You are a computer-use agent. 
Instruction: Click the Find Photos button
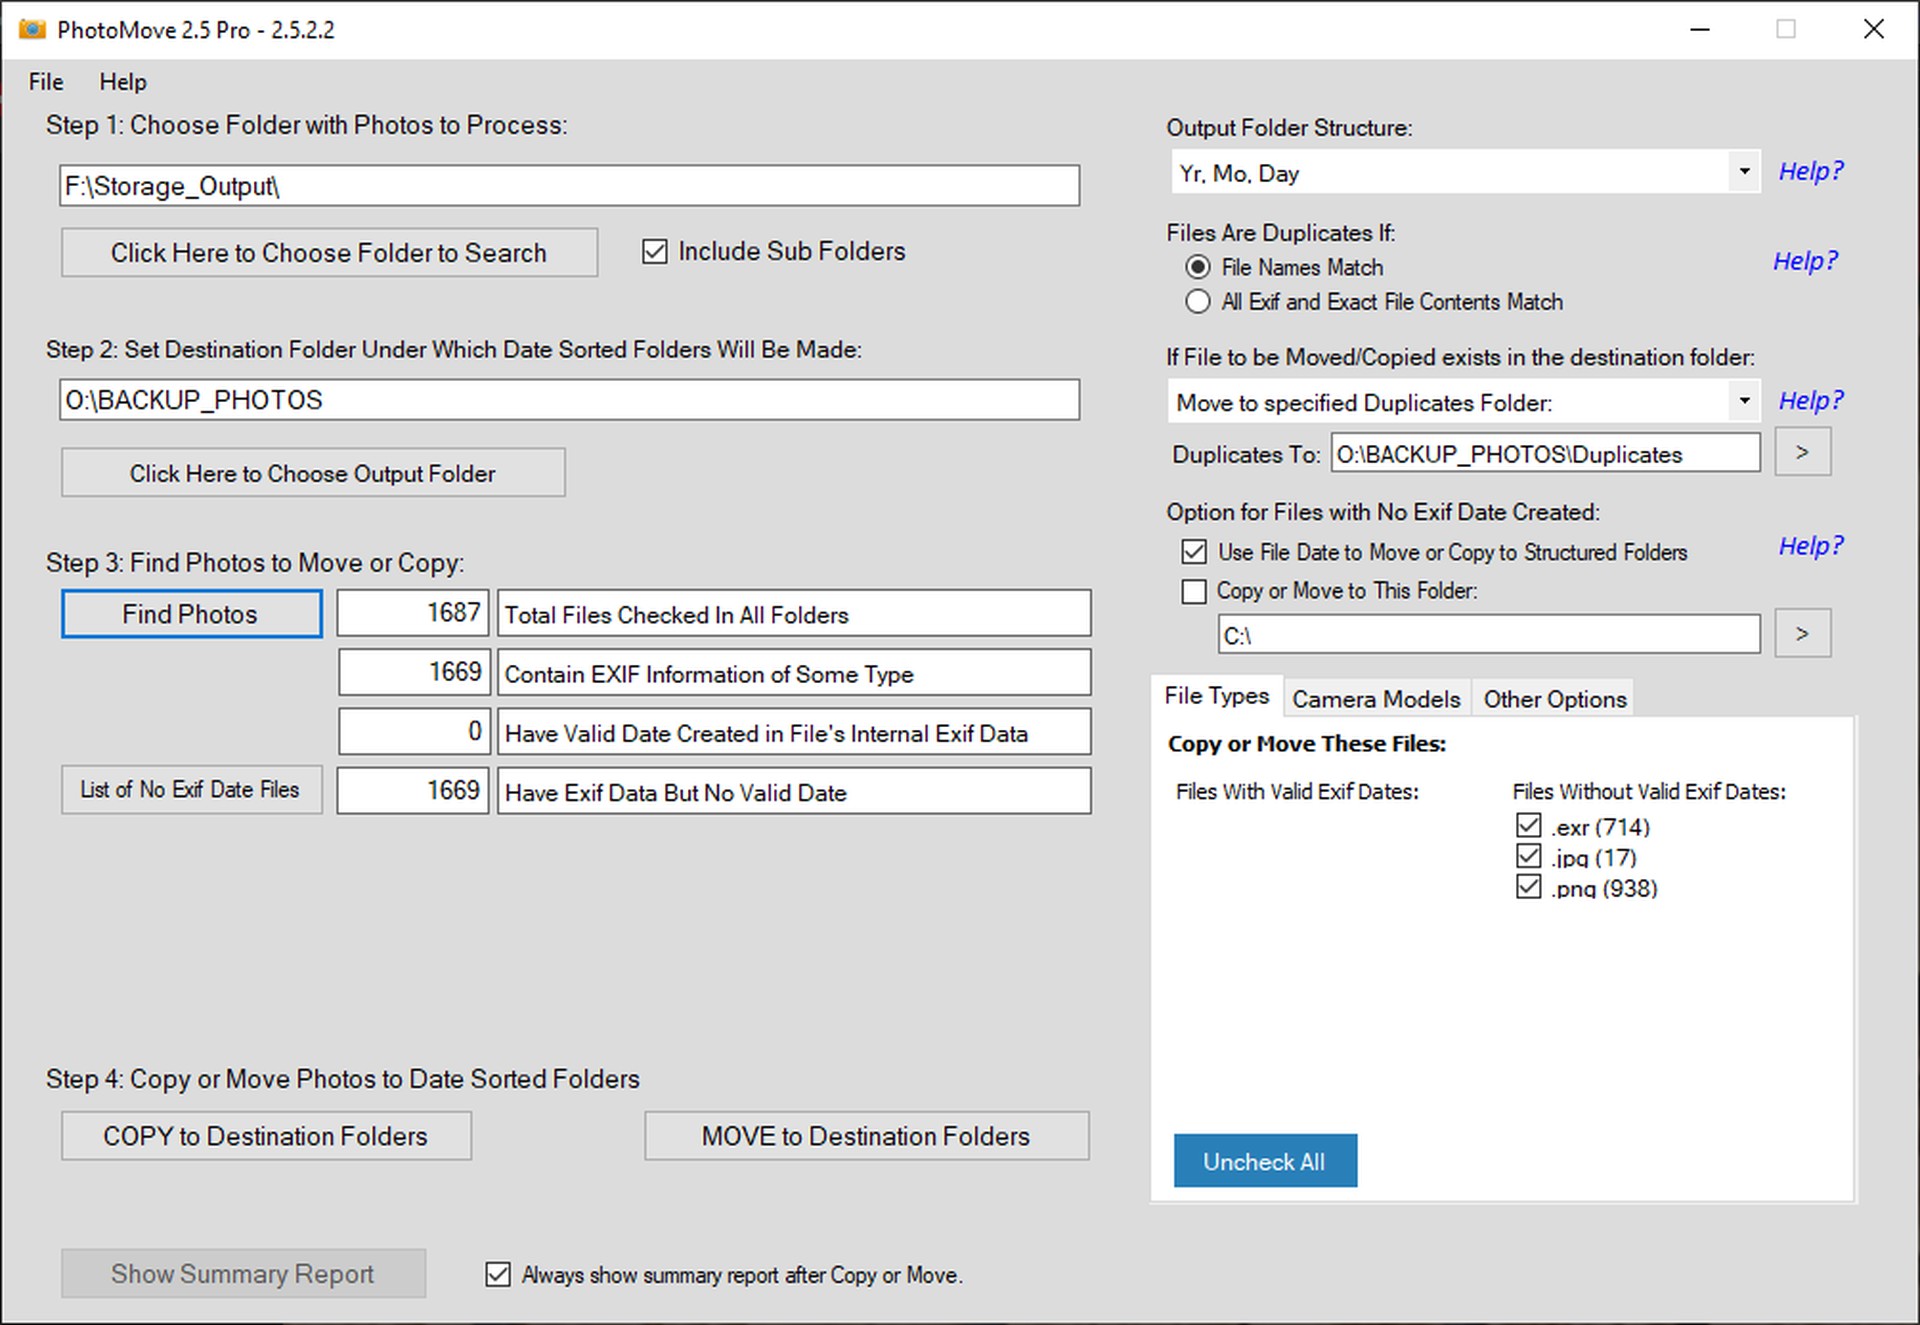click(191, 614)
